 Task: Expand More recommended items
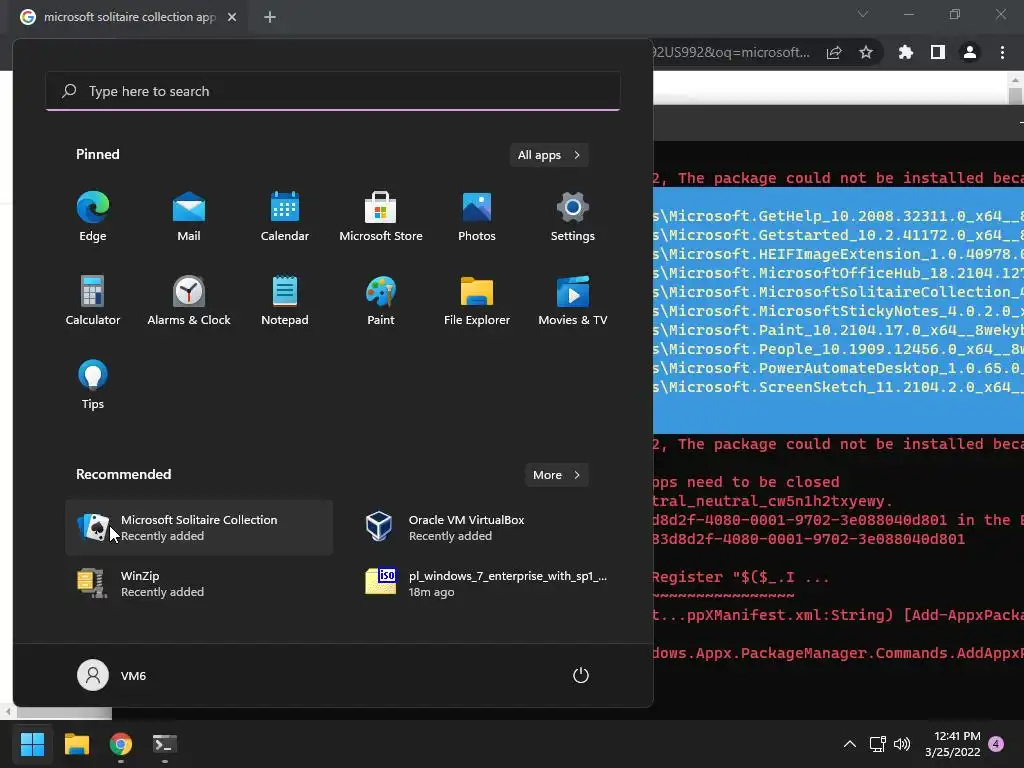(556, 475)
